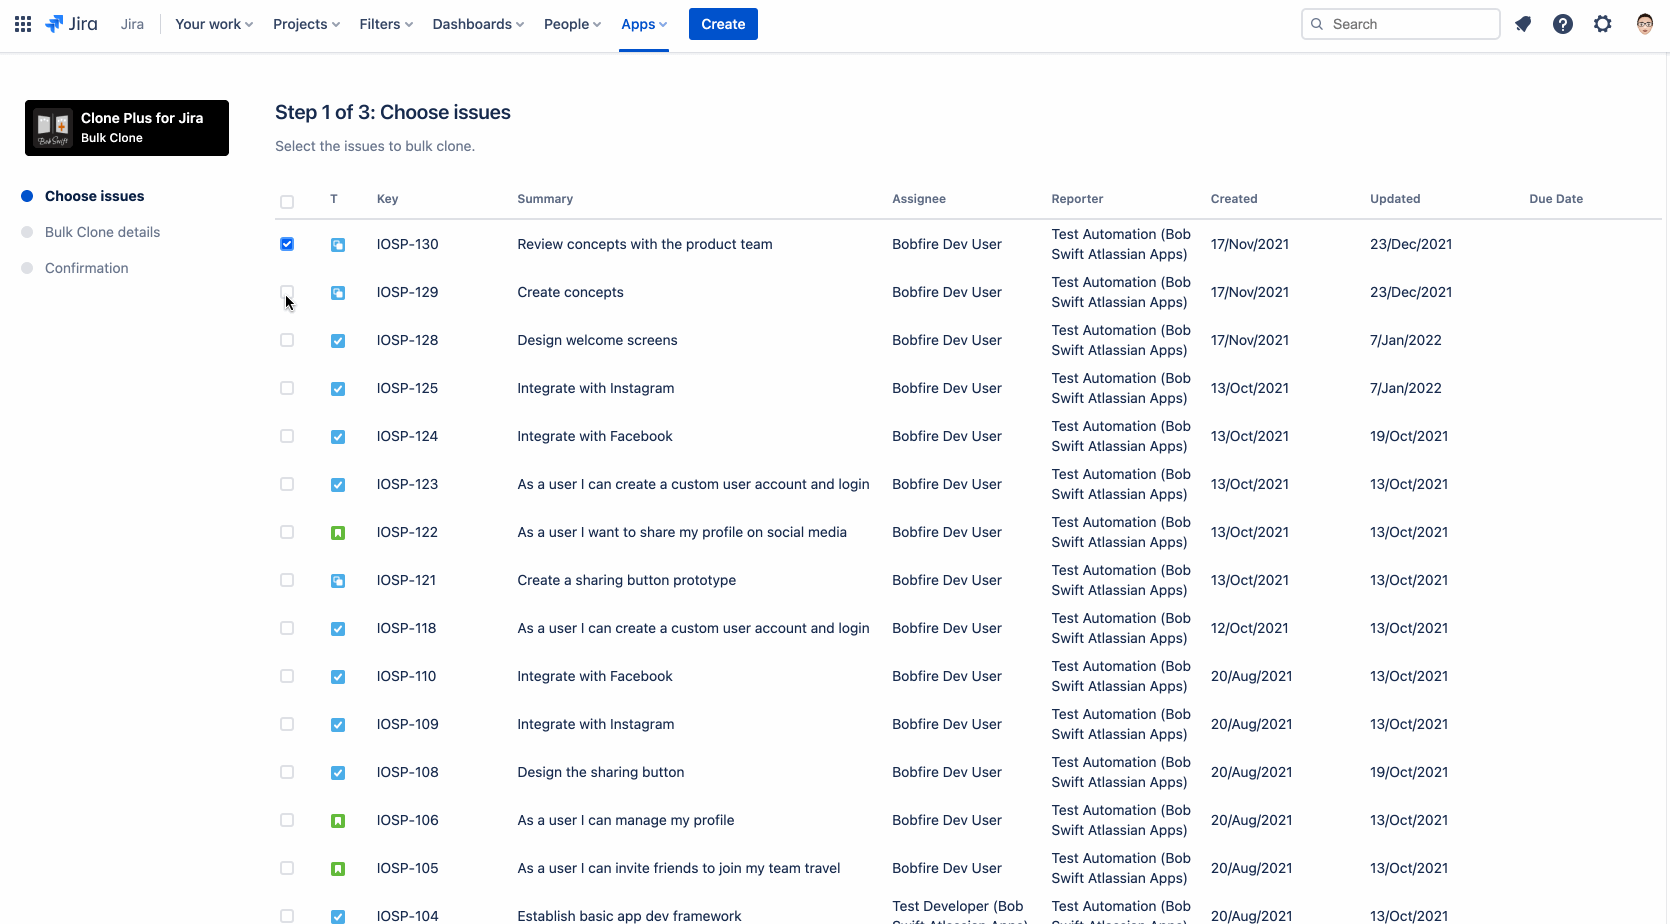Click the task type icon for IOSP-118
Viewport: 1670px width, 924px height.
(338, 628)
